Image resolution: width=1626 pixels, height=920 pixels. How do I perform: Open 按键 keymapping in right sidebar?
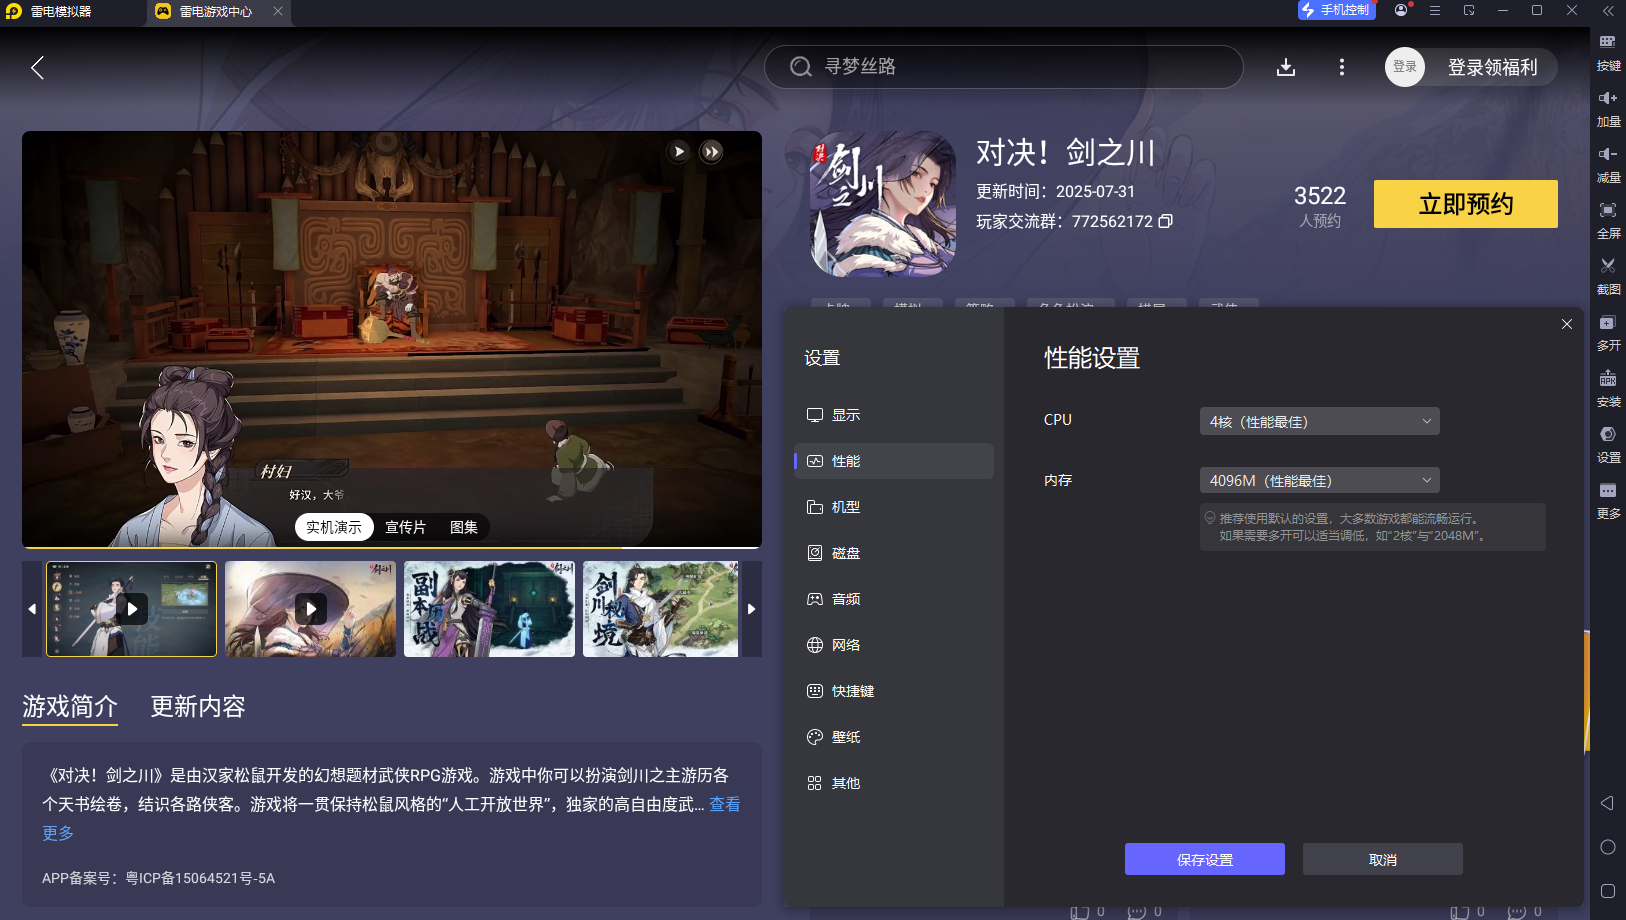pyautogui.click(x=1608, y=52)
